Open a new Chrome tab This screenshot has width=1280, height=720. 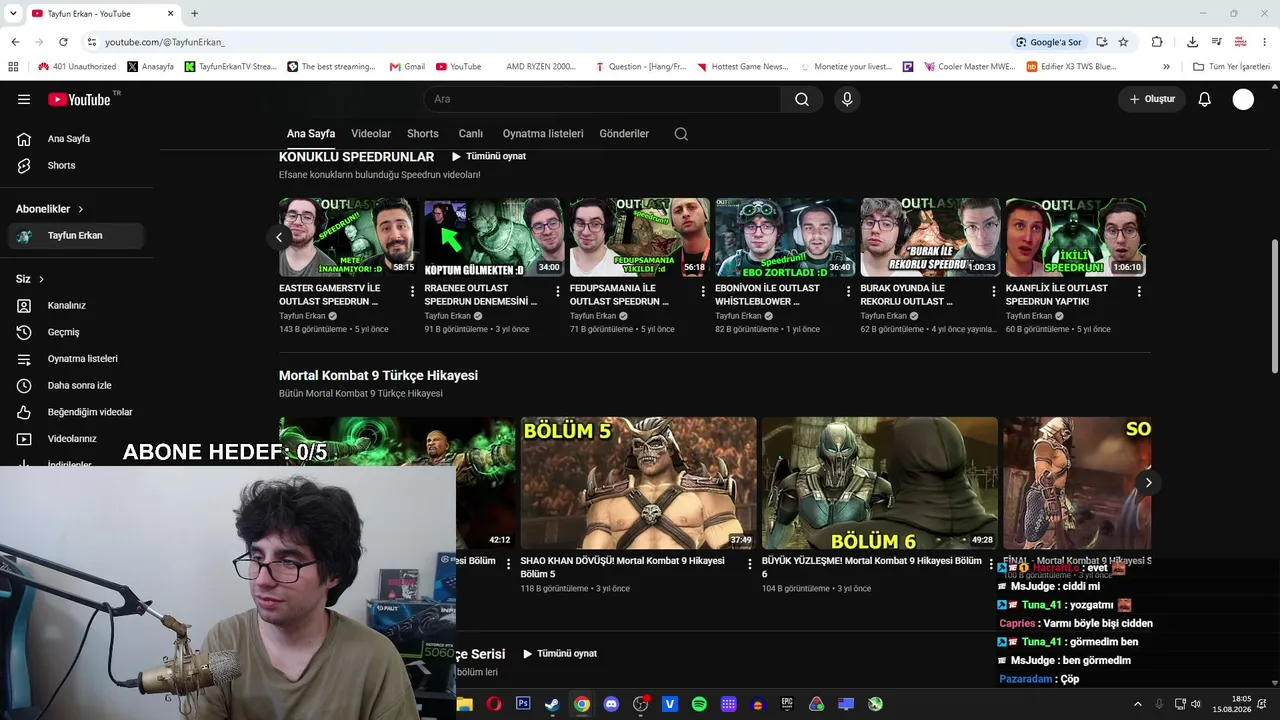(194, 13)
